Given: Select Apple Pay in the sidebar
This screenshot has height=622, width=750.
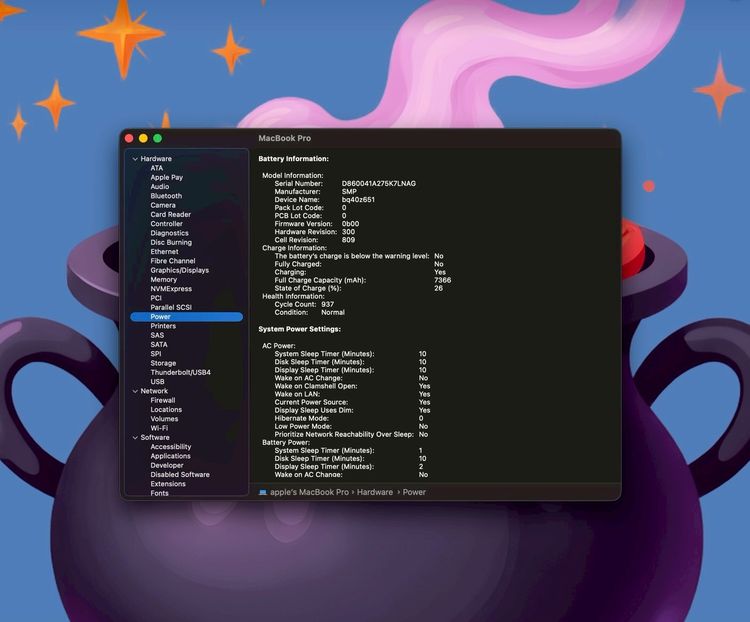Looking at the screenshot, I should pos(166,177).
